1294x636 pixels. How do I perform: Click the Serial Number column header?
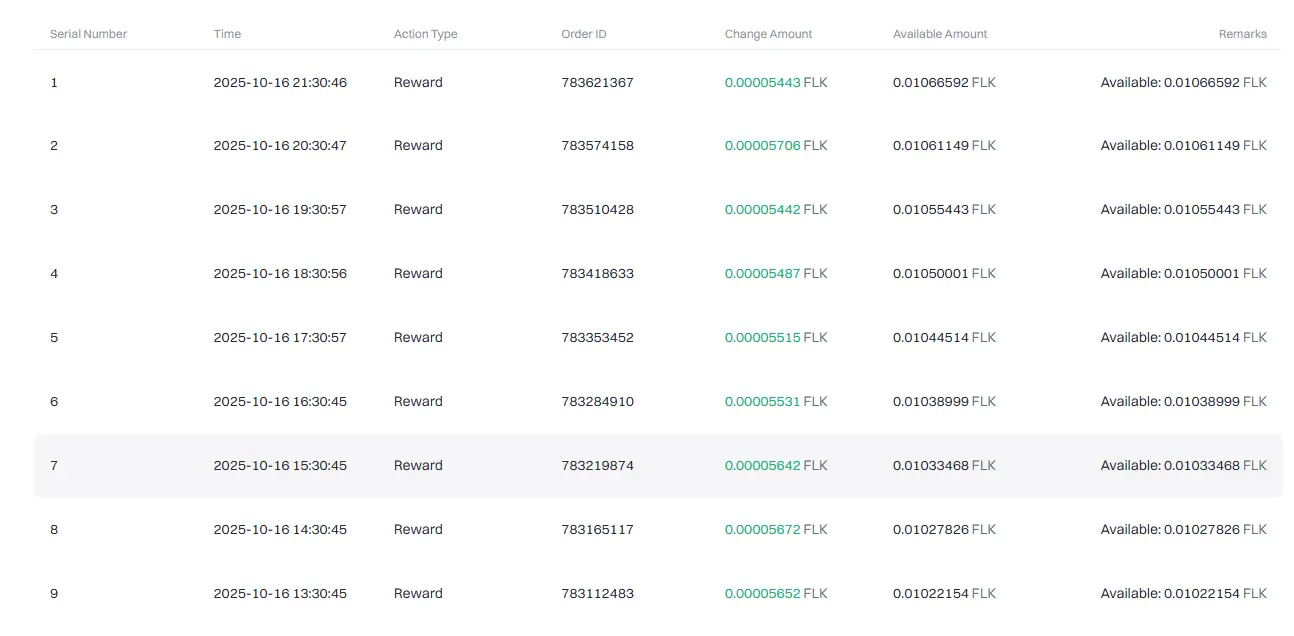pos(88,34)
